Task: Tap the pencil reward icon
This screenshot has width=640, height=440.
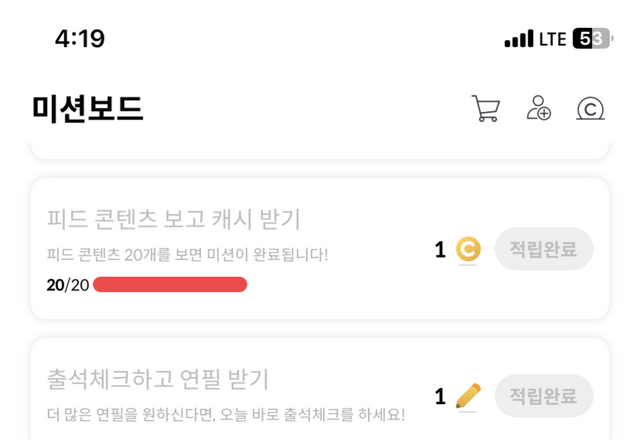Action: 468,396
